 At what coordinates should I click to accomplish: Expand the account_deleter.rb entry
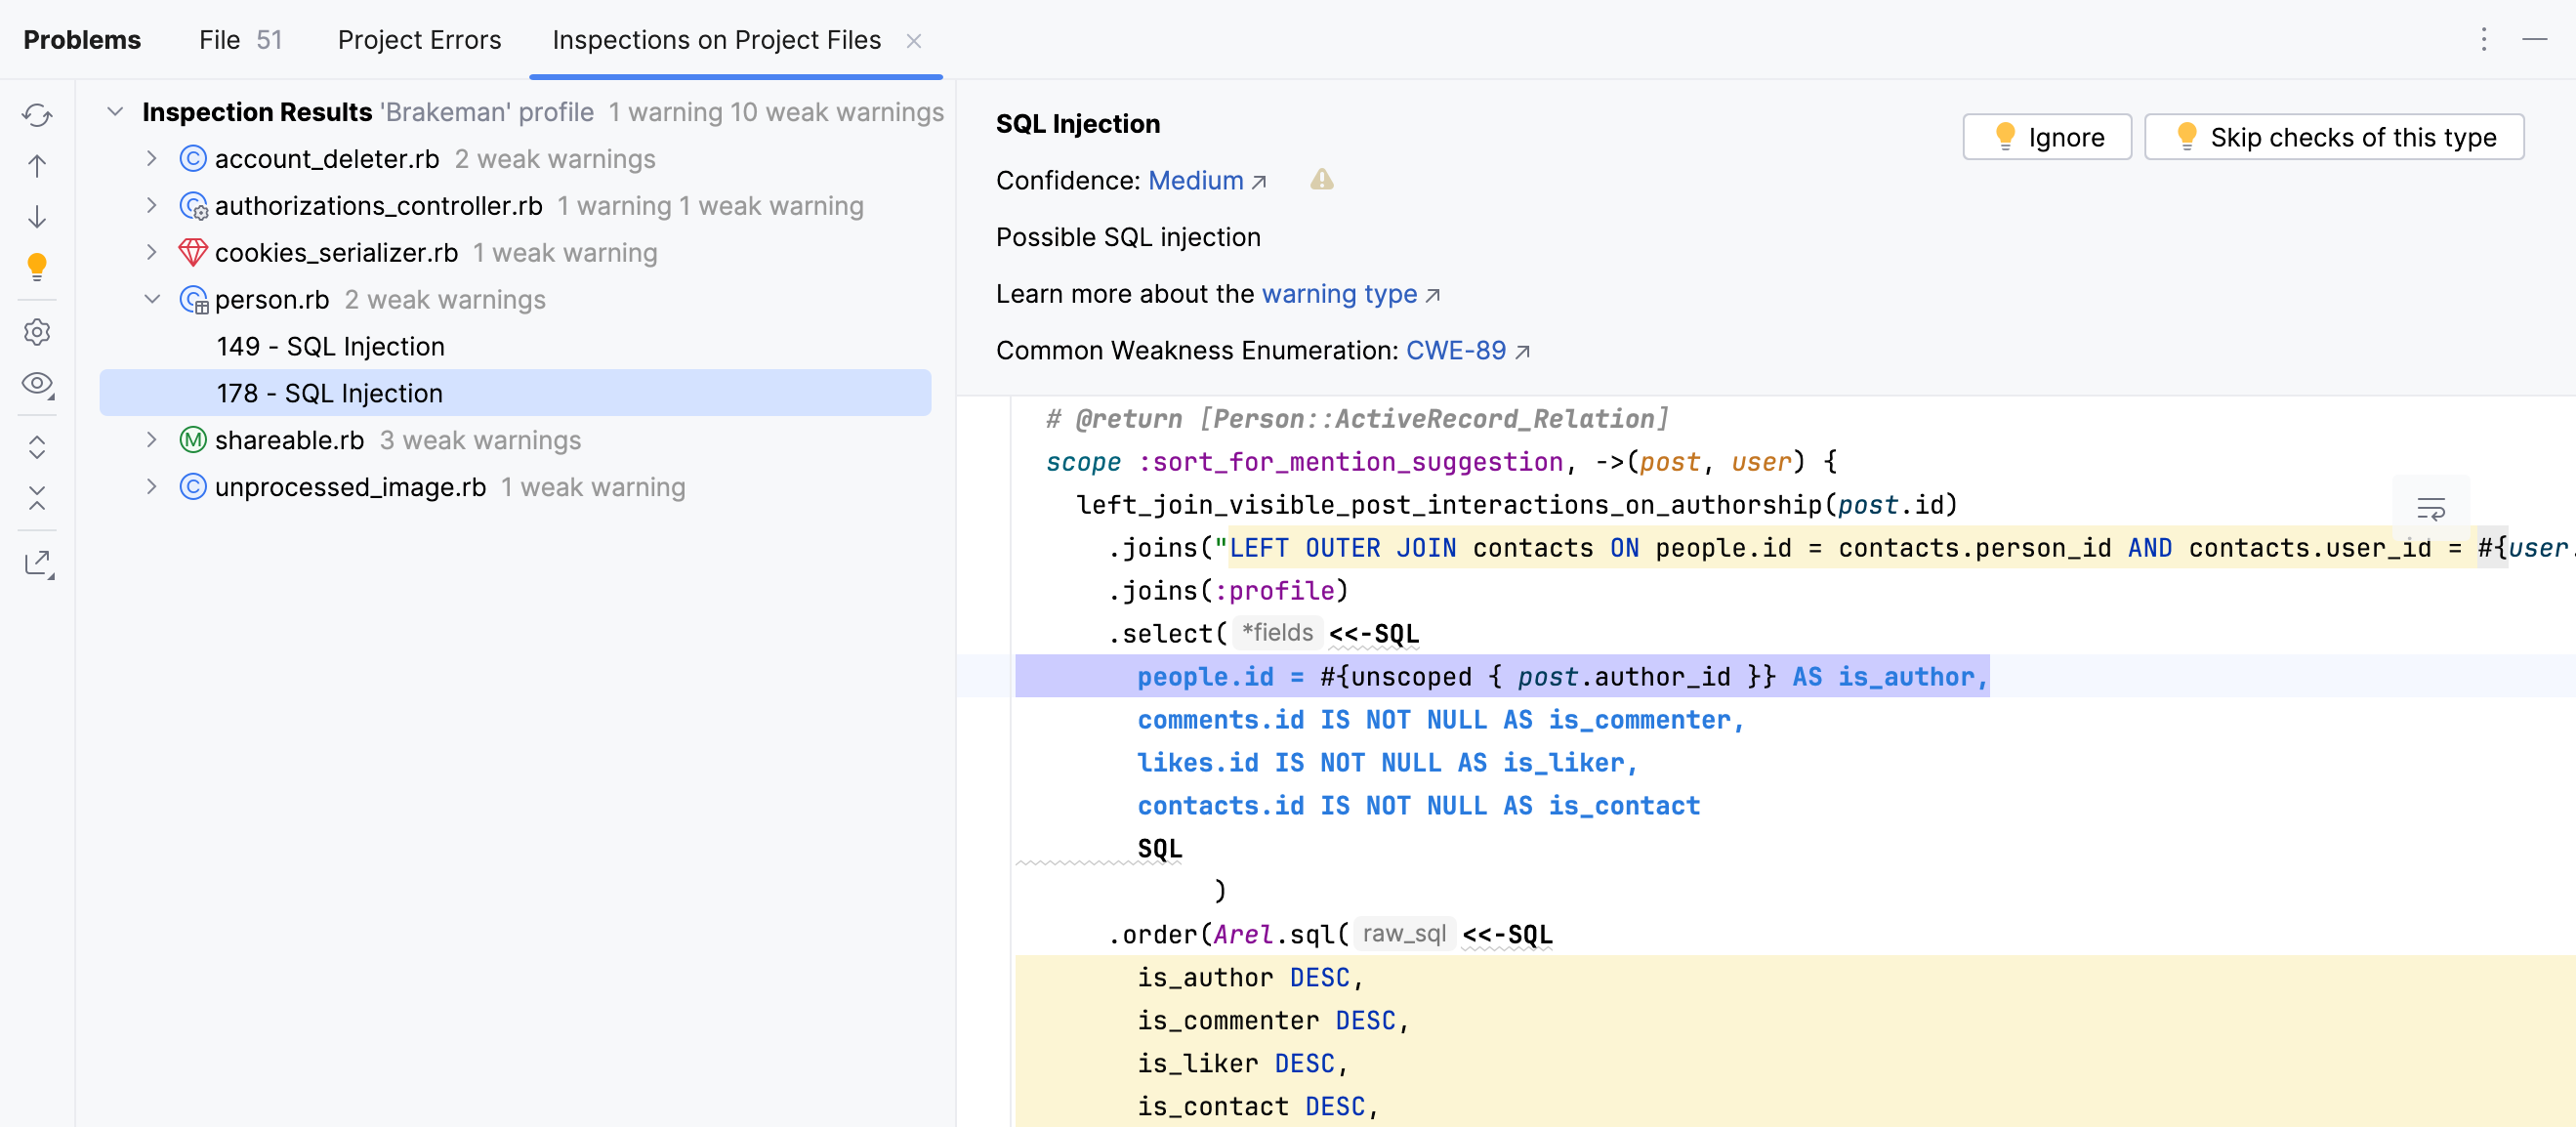click(x=152, y=158)
